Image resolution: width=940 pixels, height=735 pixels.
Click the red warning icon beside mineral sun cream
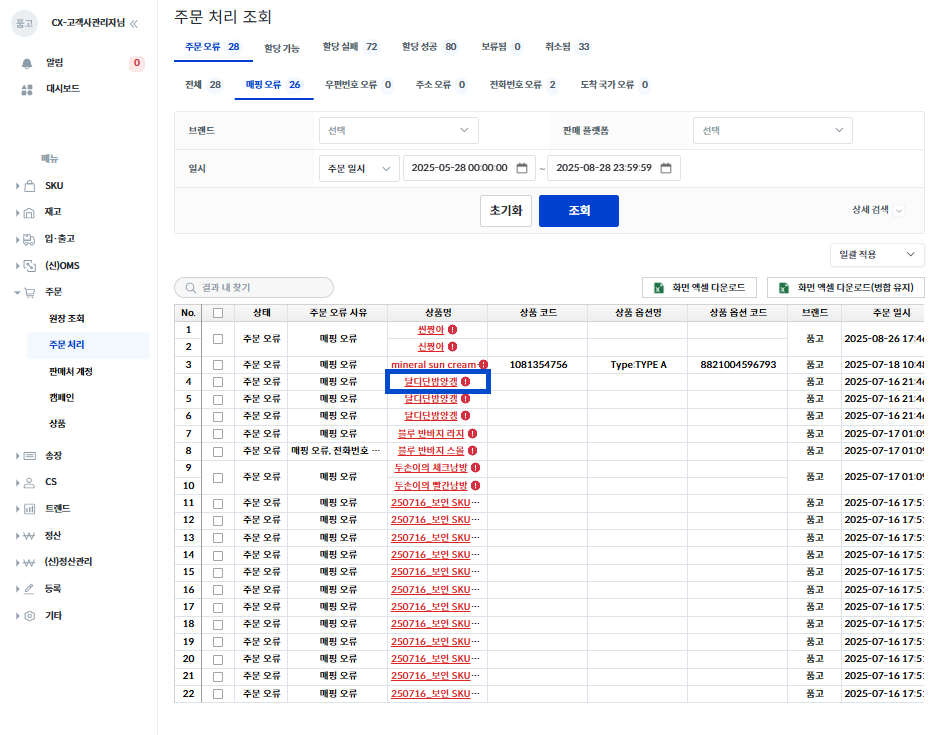pos(483,365)
